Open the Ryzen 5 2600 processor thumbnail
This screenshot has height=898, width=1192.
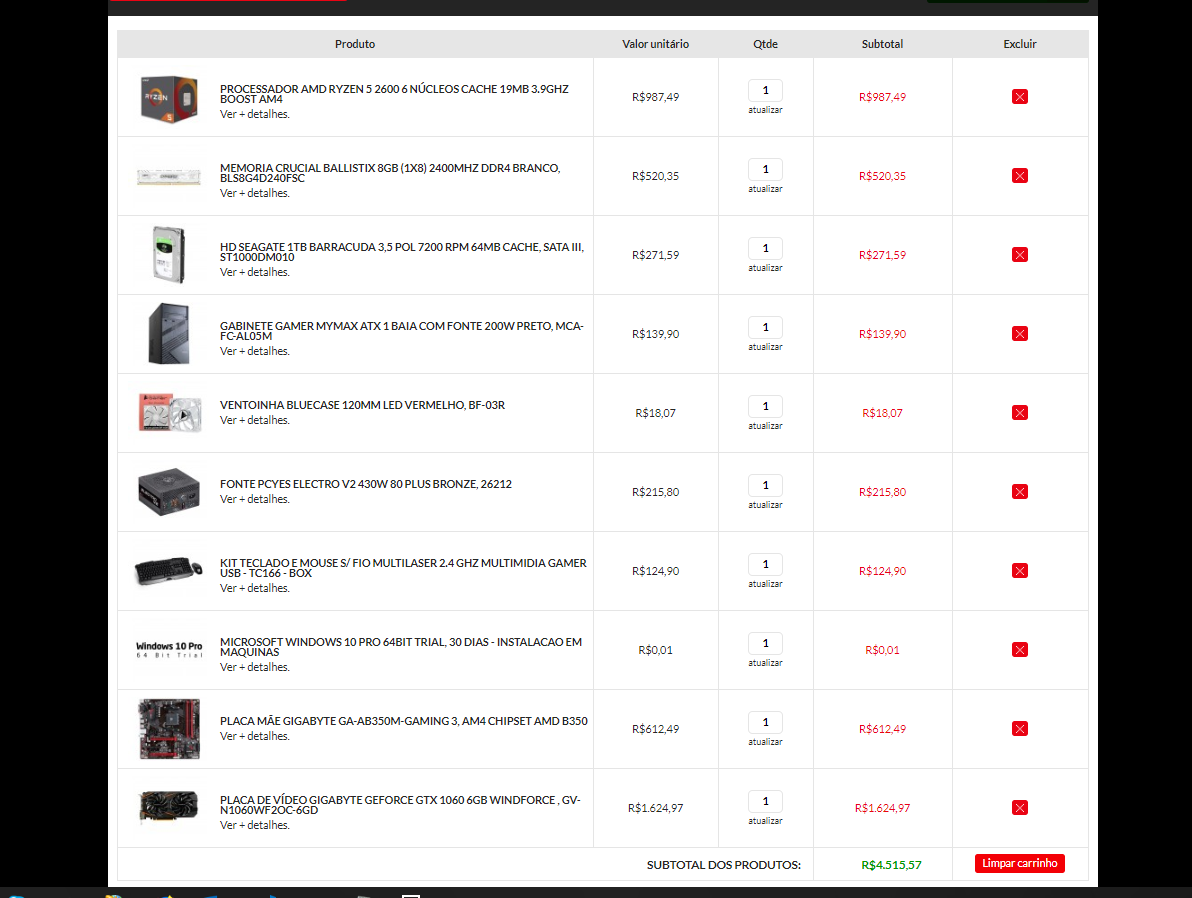coord(169,98)
